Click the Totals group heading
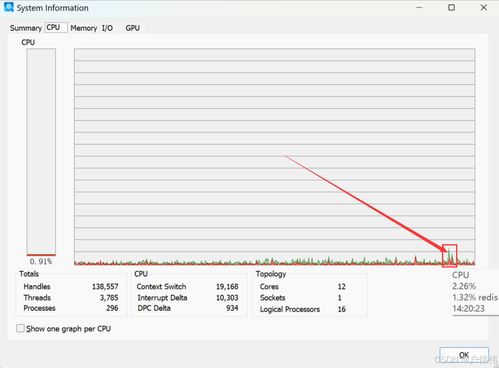Screen dimensions: 499x368 [29, 274]
